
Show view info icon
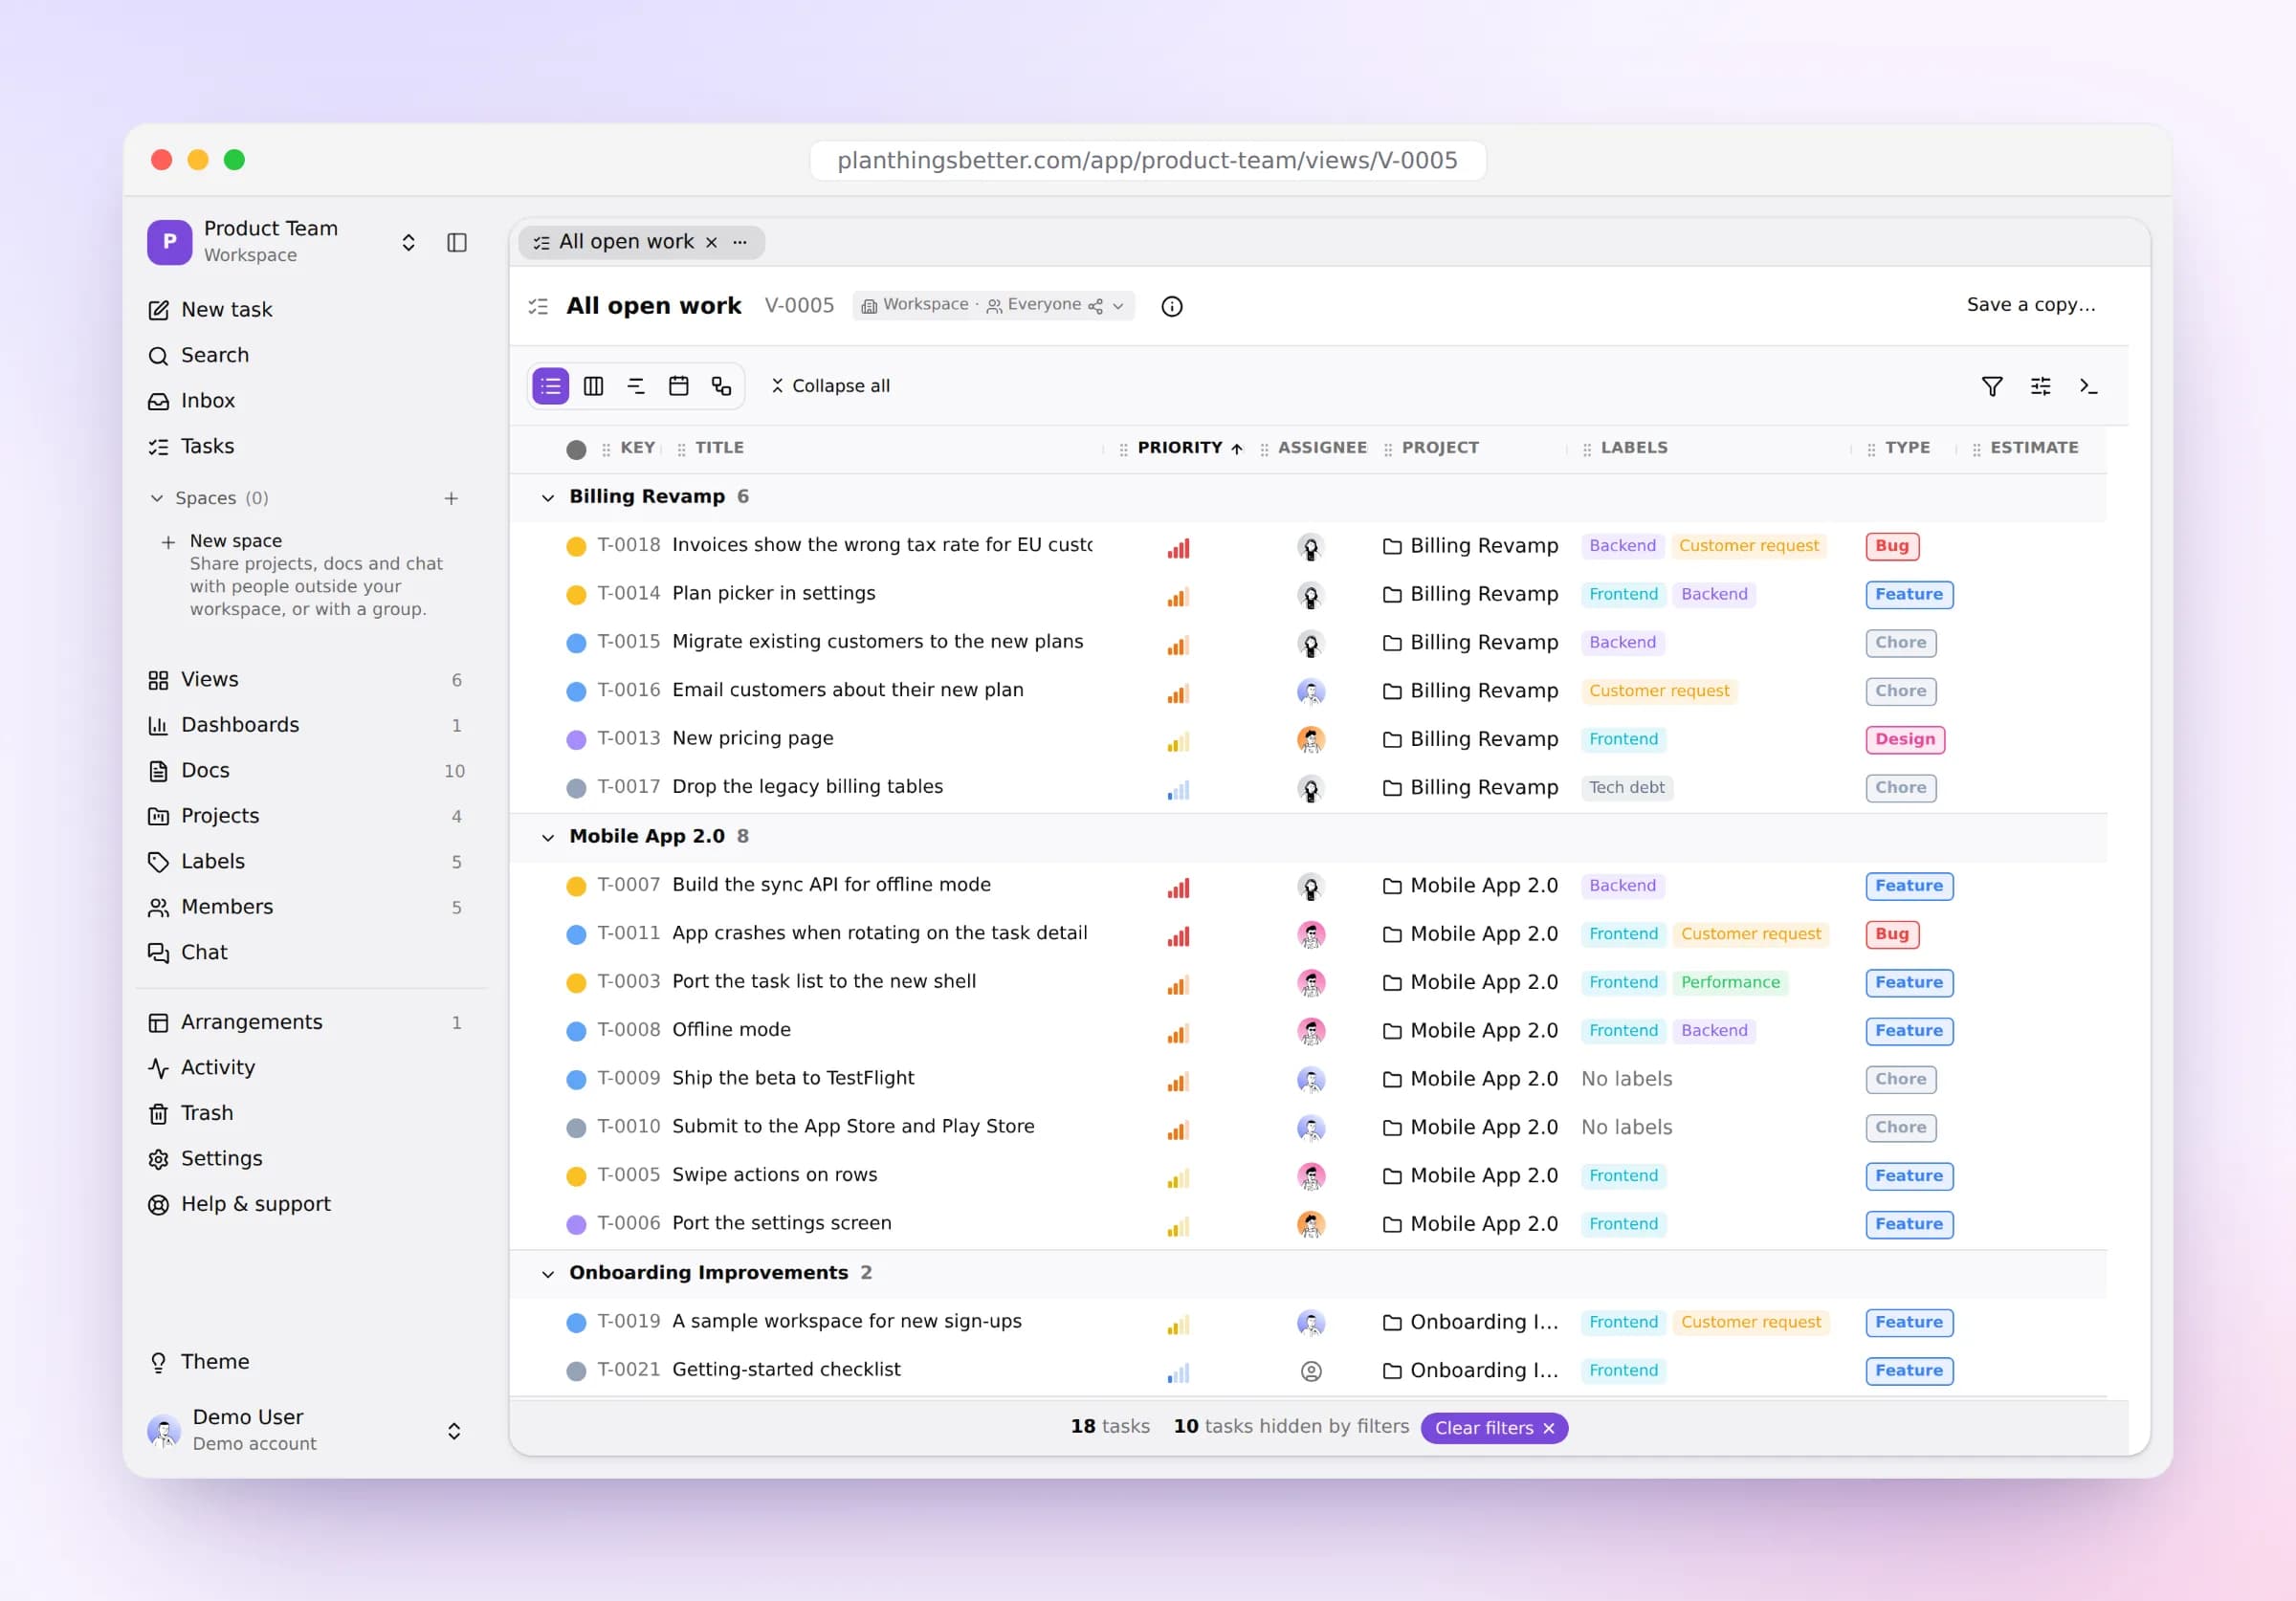tap(1172, 306)
